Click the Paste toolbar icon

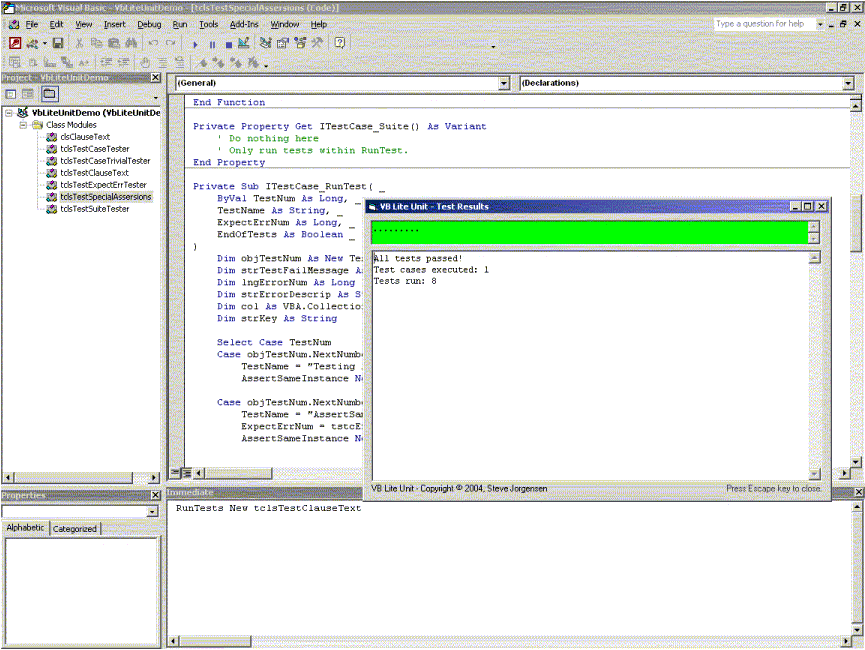point(114,43)
